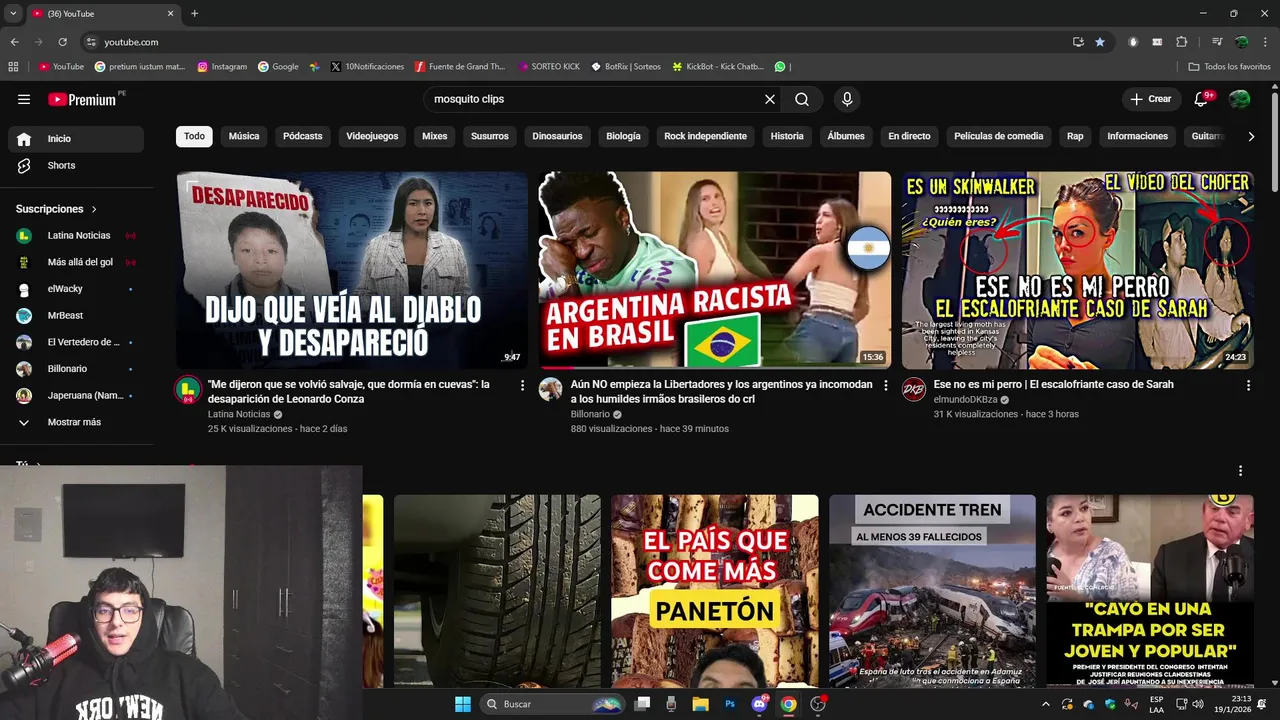The width and height of the screenshot is (1280, 720).
Task: Open the Chrome apps grid in bookmarks bar
Action: (13, 67)
